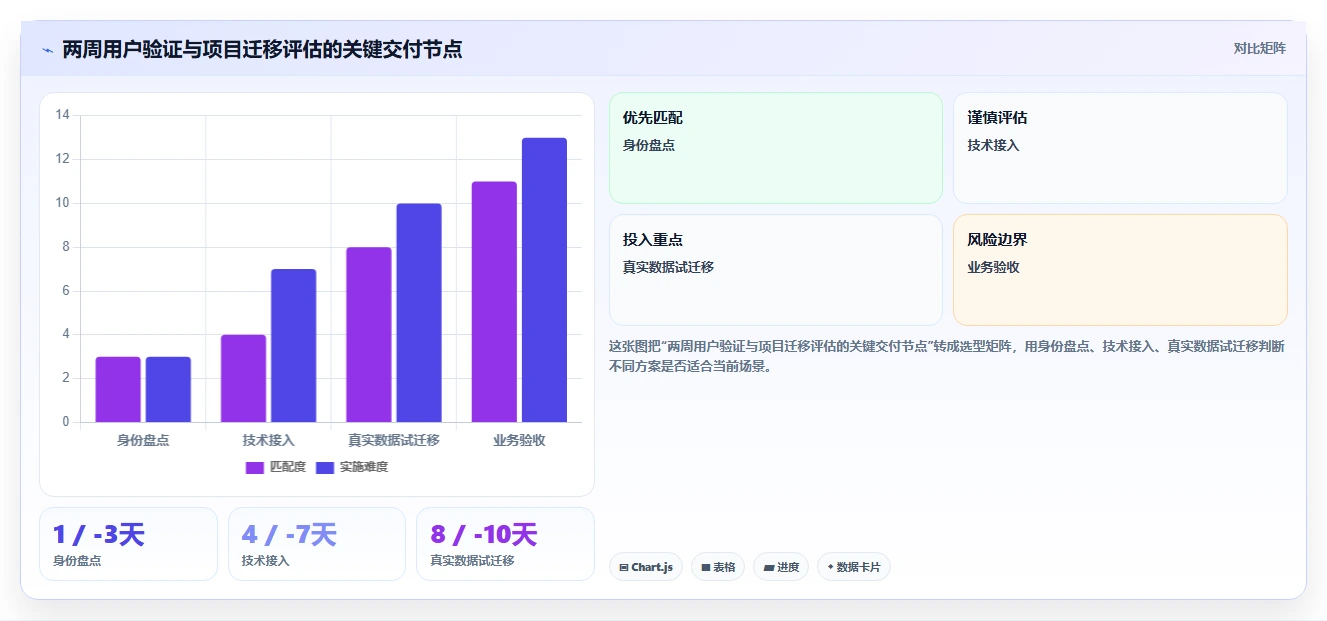Click the panel title 两周用户验证与项目迁移评估的关键交付节点

262,50
